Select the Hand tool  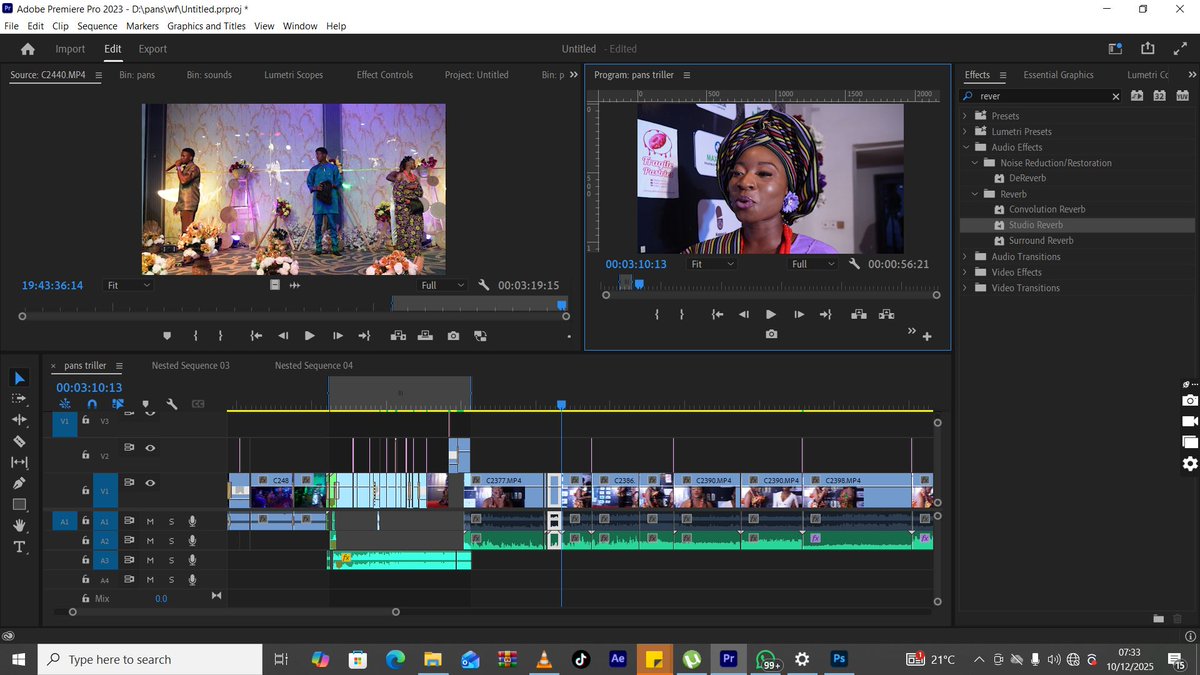pyautogui.click(x=20, y=524)
